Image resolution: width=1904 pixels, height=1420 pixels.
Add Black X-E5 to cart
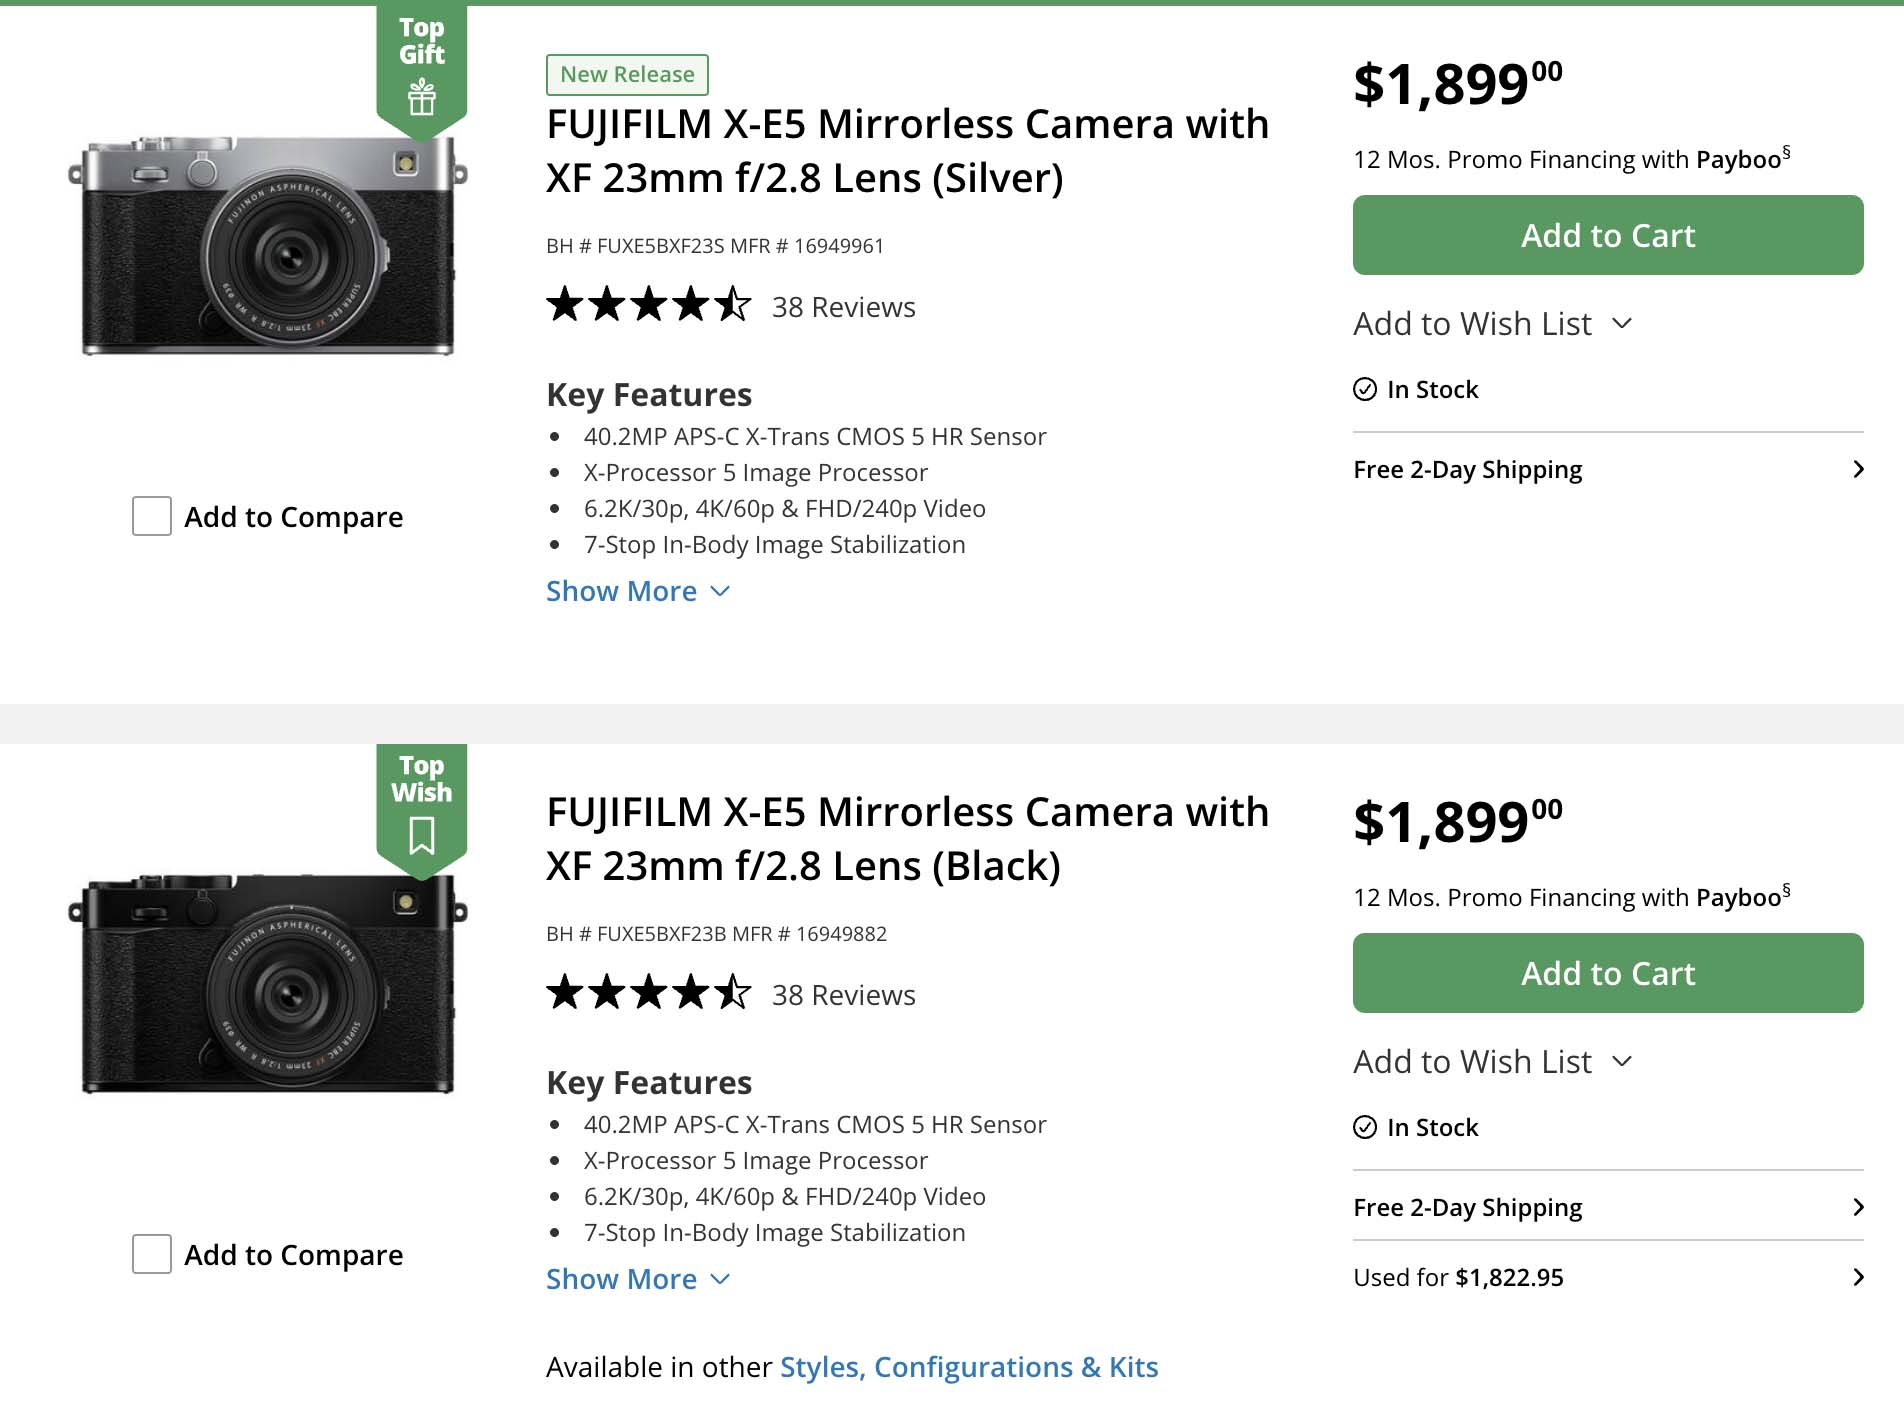tap(1607, 973)
